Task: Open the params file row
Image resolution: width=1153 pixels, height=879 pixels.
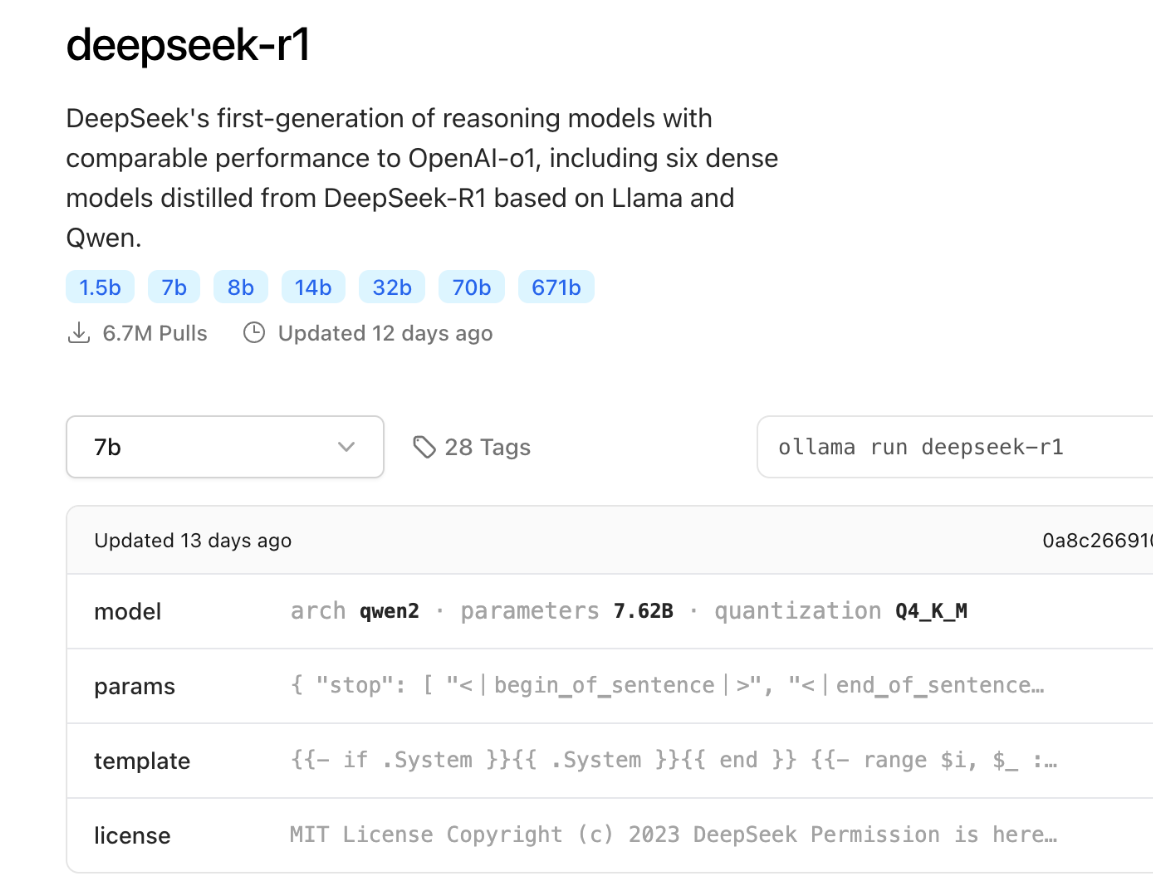Action: coord(610,686)
